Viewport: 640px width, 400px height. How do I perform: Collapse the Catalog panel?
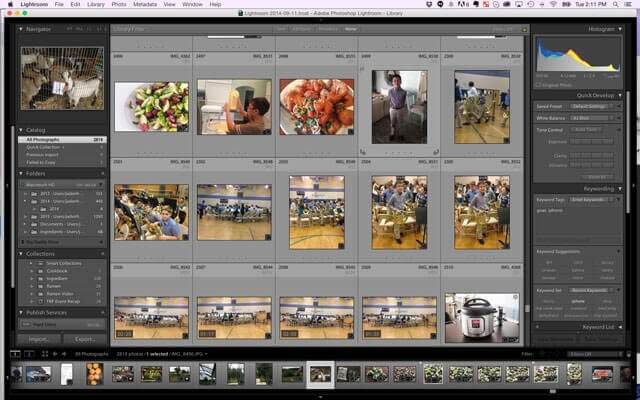(x=22, y=129)
